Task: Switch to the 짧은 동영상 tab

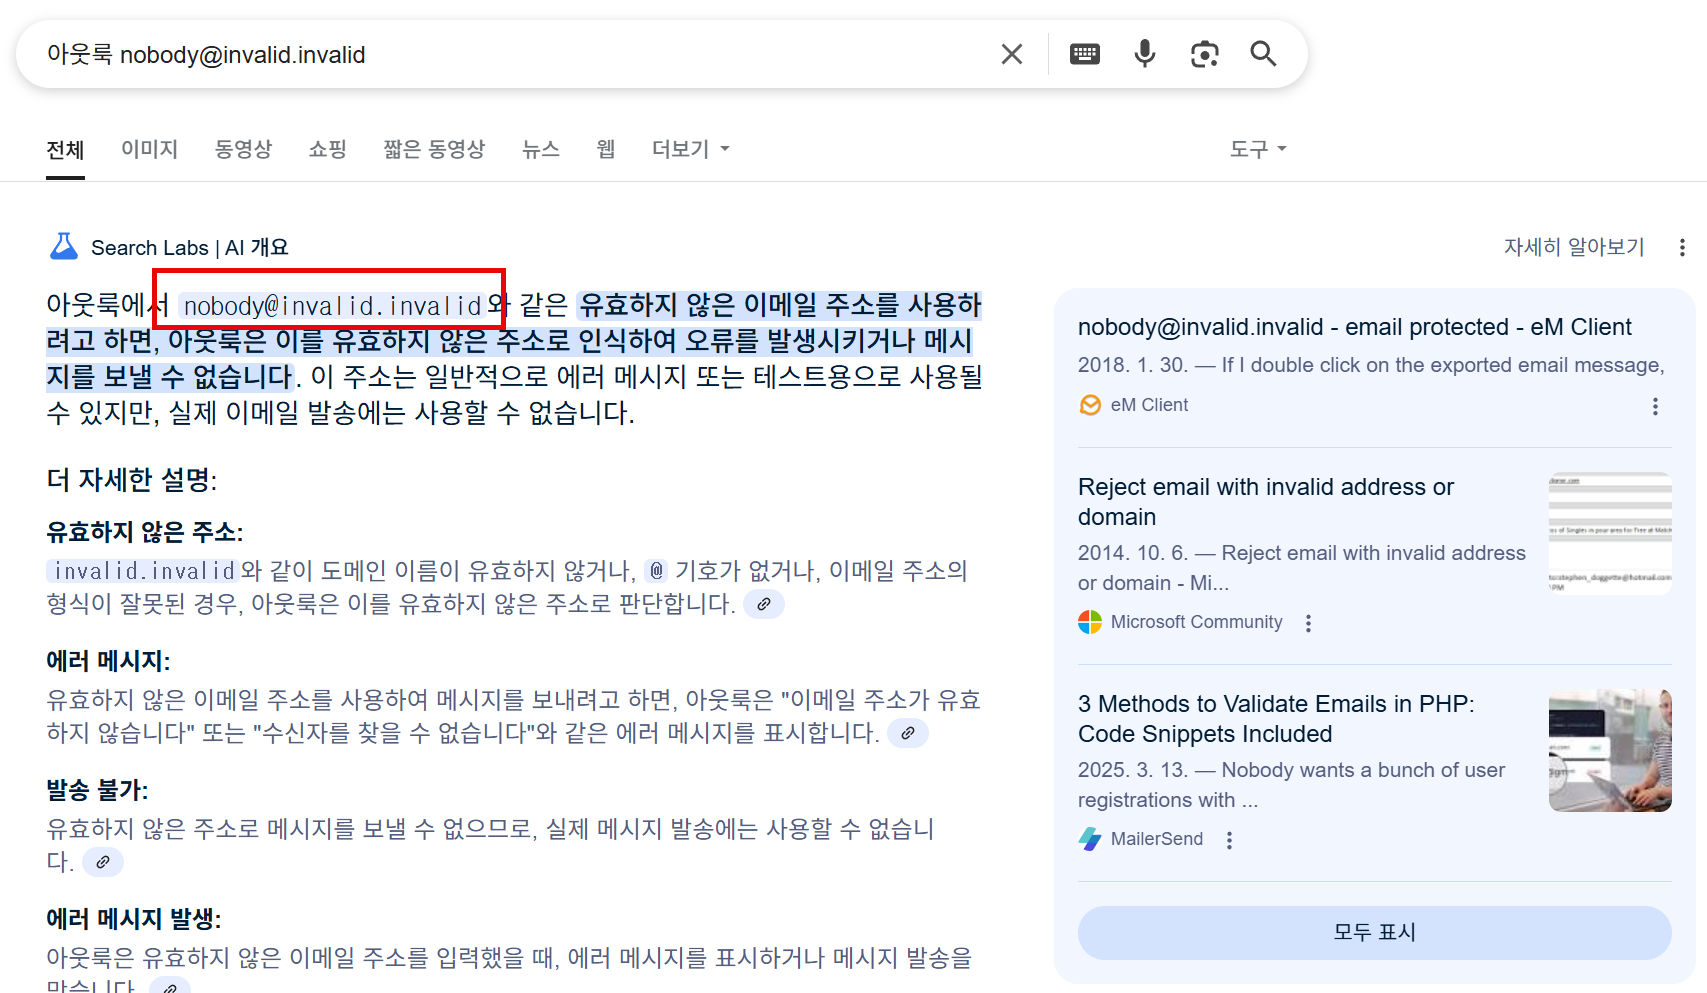Action: (434, 149)
